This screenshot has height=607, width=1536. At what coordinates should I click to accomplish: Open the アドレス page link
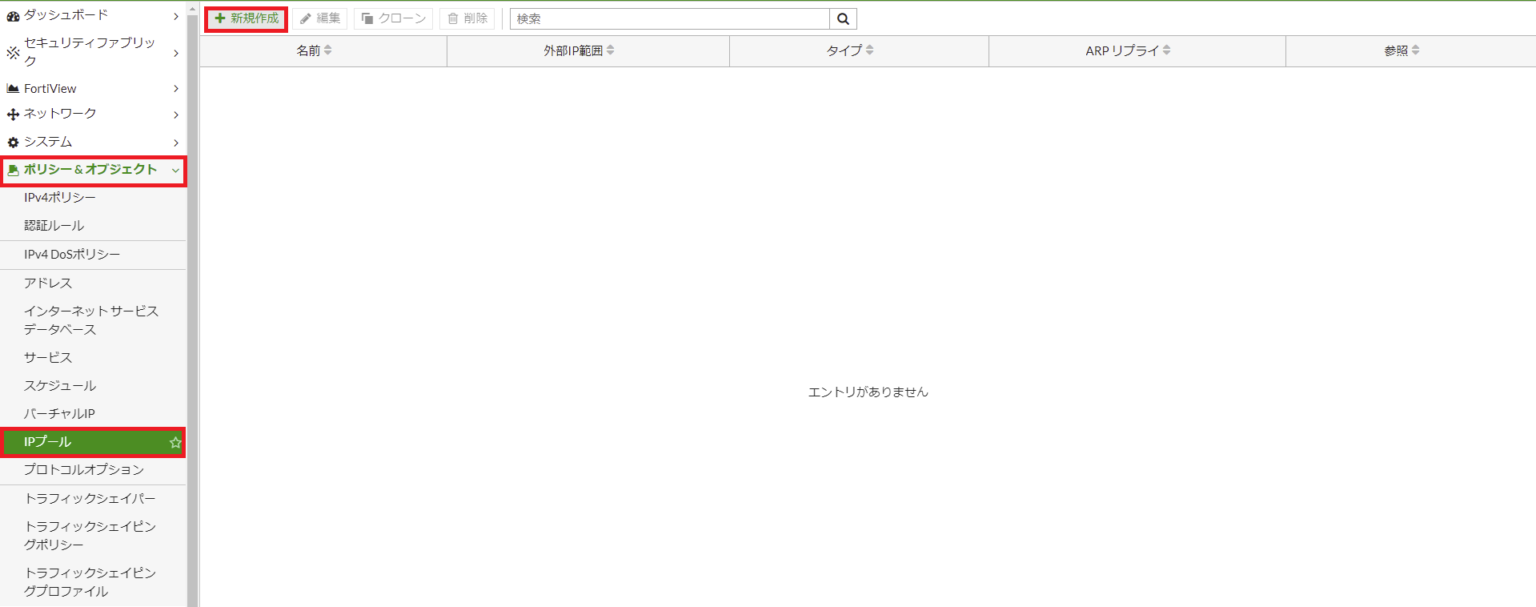point(48,283)
